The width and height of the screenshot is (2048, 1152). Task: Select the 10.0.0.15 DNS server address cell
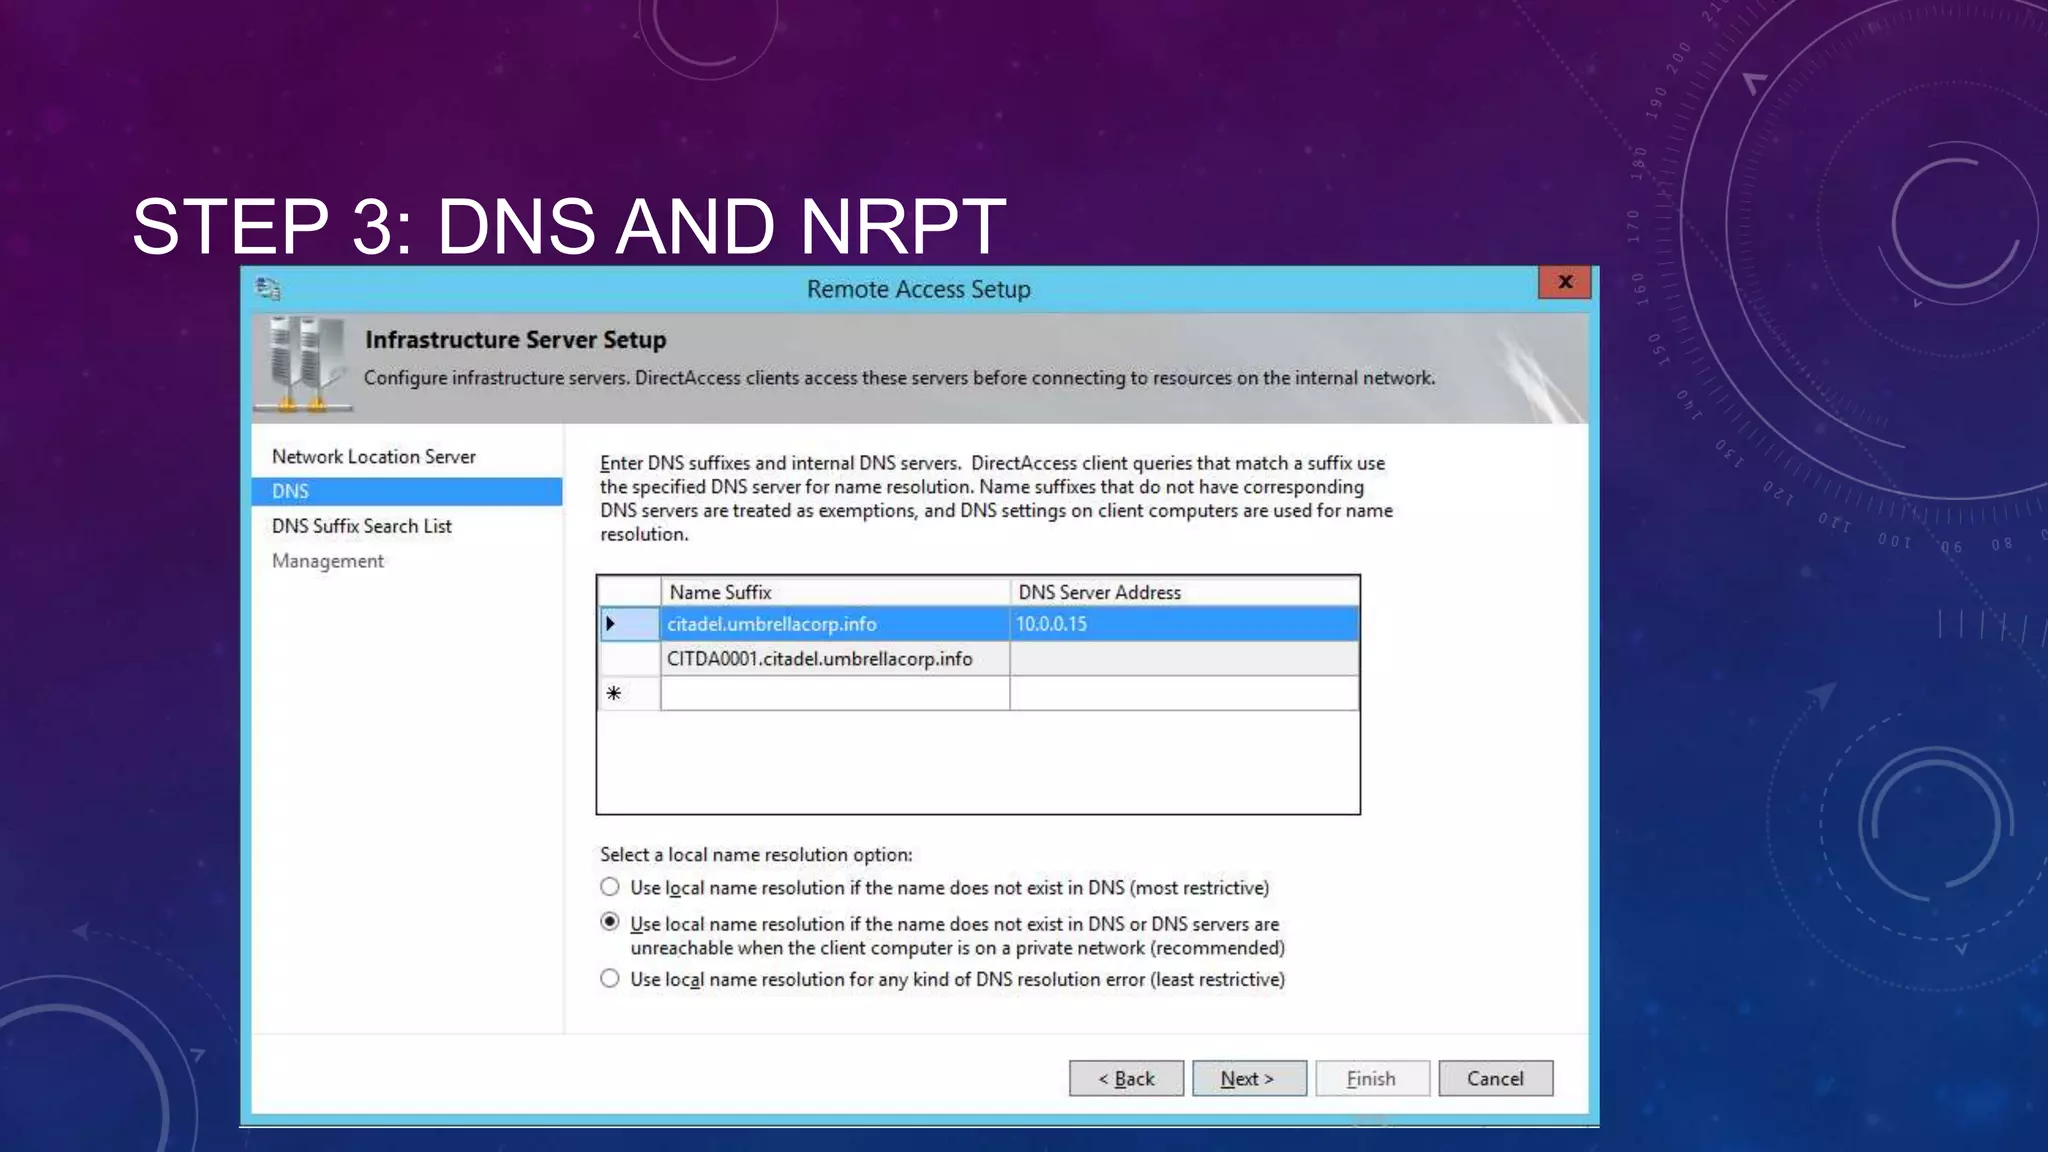pyautogui.click(x=1184, y=624)
